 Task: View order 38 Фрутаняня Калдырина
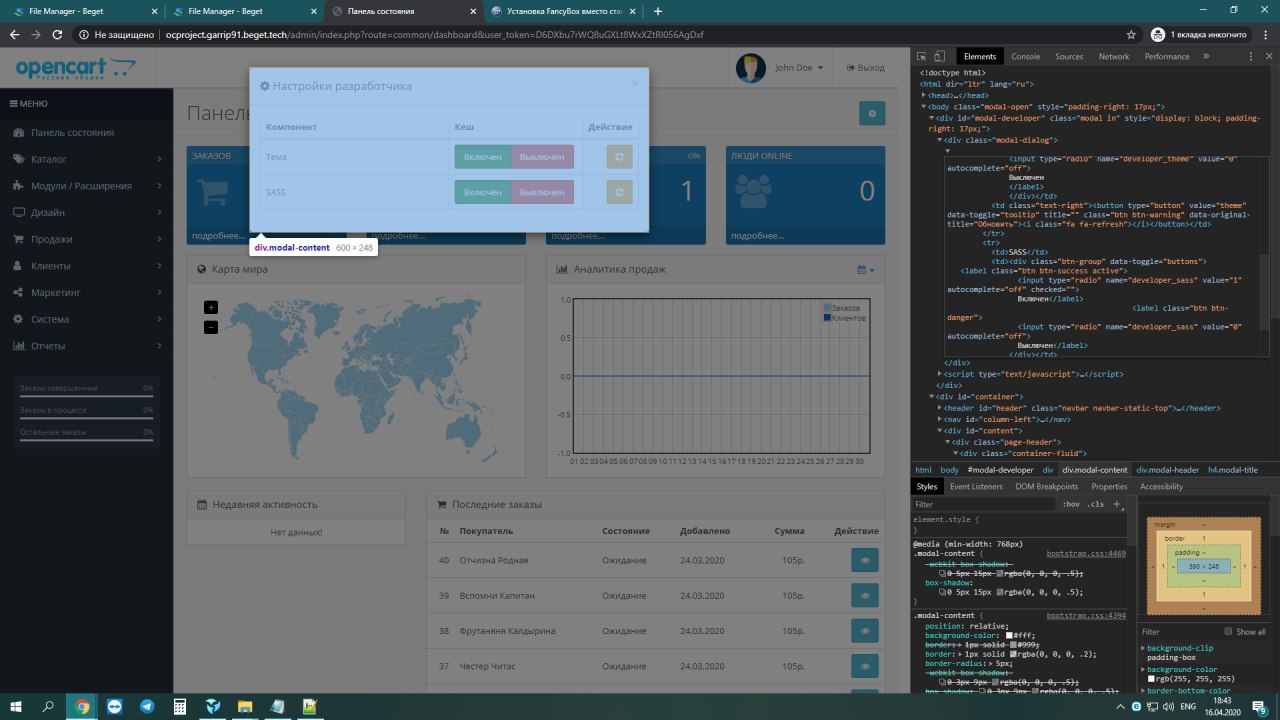click(x=865, y=631)
